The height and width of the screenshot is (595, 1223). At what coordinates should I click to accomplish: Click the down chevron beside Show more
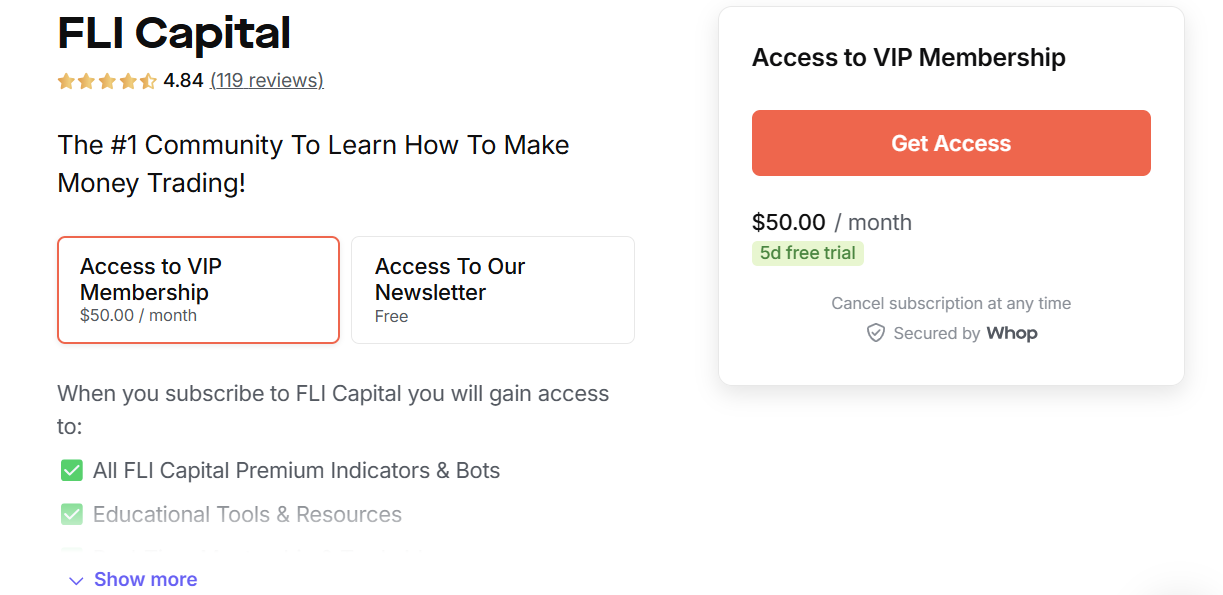click(x=77, y=580)
